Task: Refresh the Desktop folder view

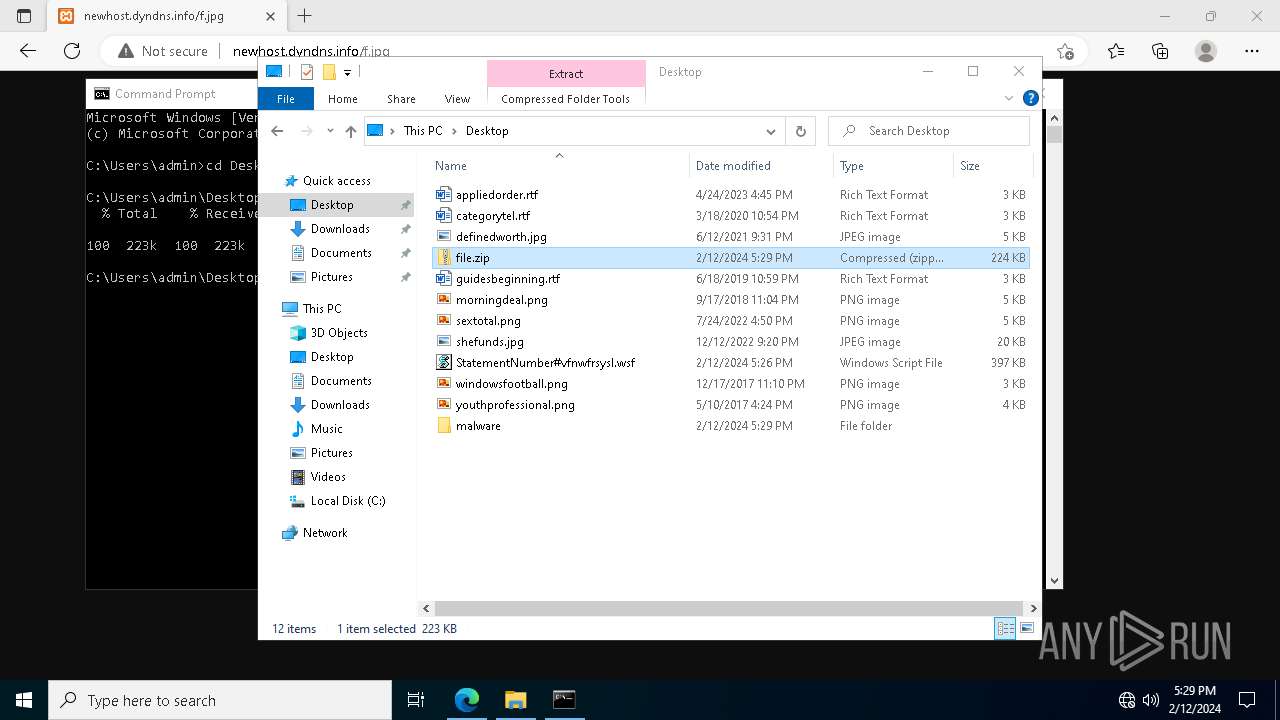Action: pos(800,131)
